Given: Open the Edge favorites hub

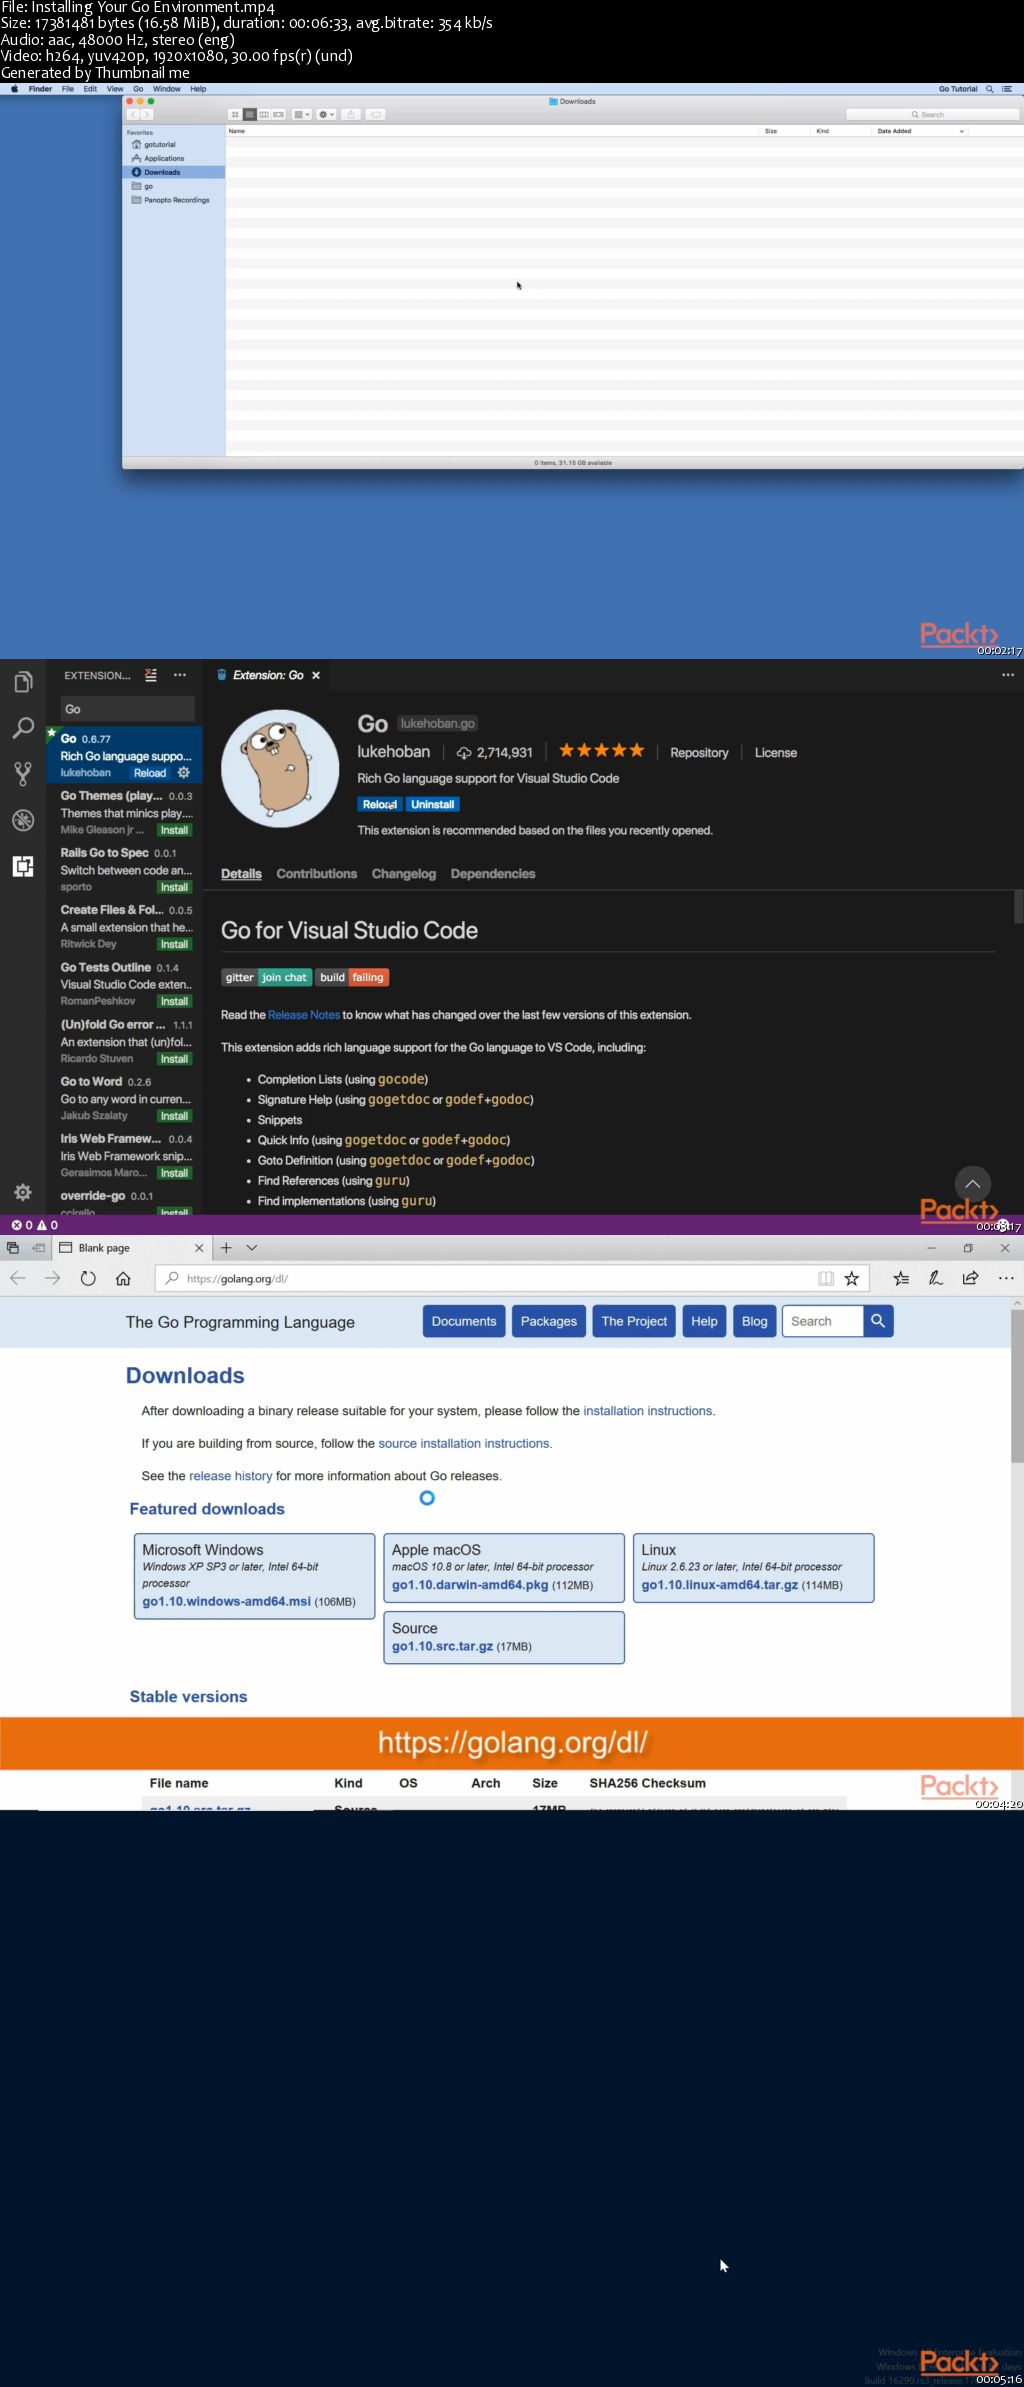Looking at the screenshot, I should click(901, 1278).
